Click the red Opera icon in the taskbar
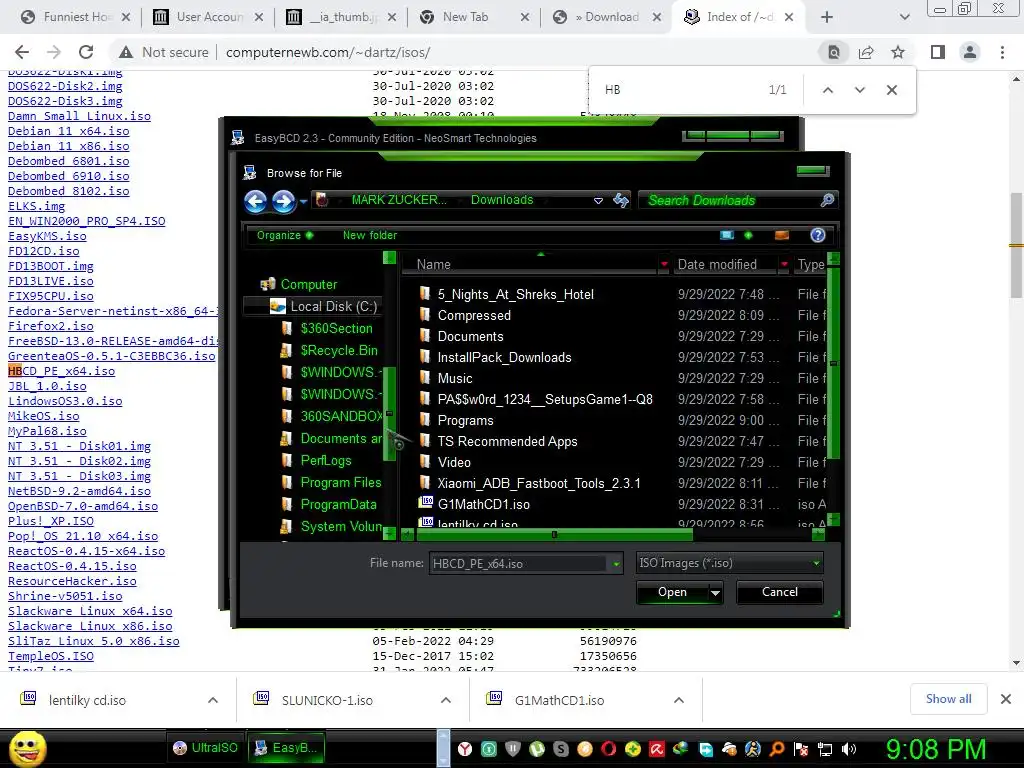The width and height of the screenshot is (1024, 768). (x=609, y=749)
